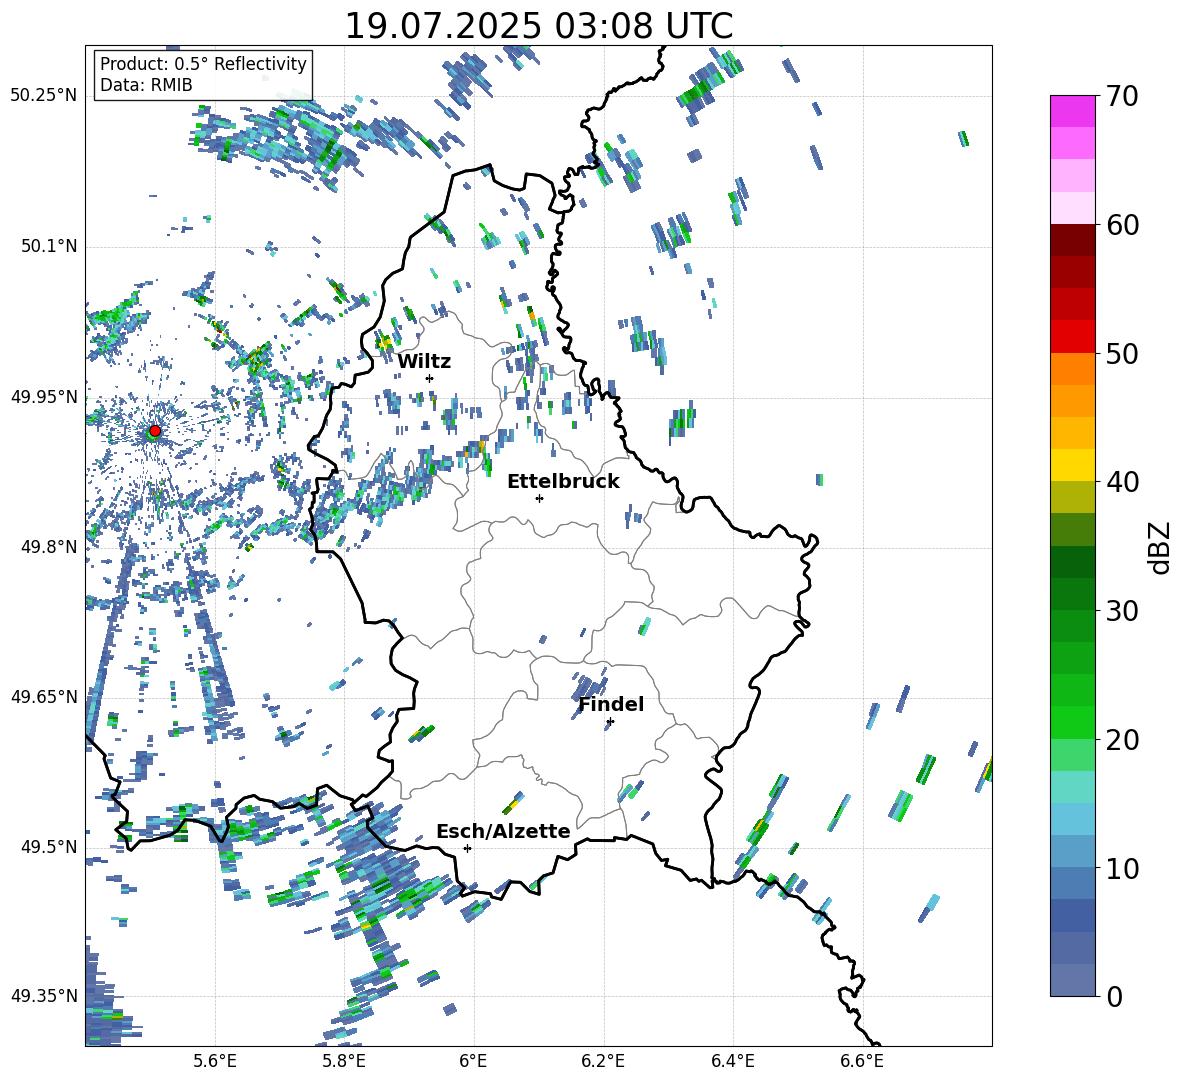Click the 5.8°E longitude label
1184x1081 pixels.
coord(344,1061)
